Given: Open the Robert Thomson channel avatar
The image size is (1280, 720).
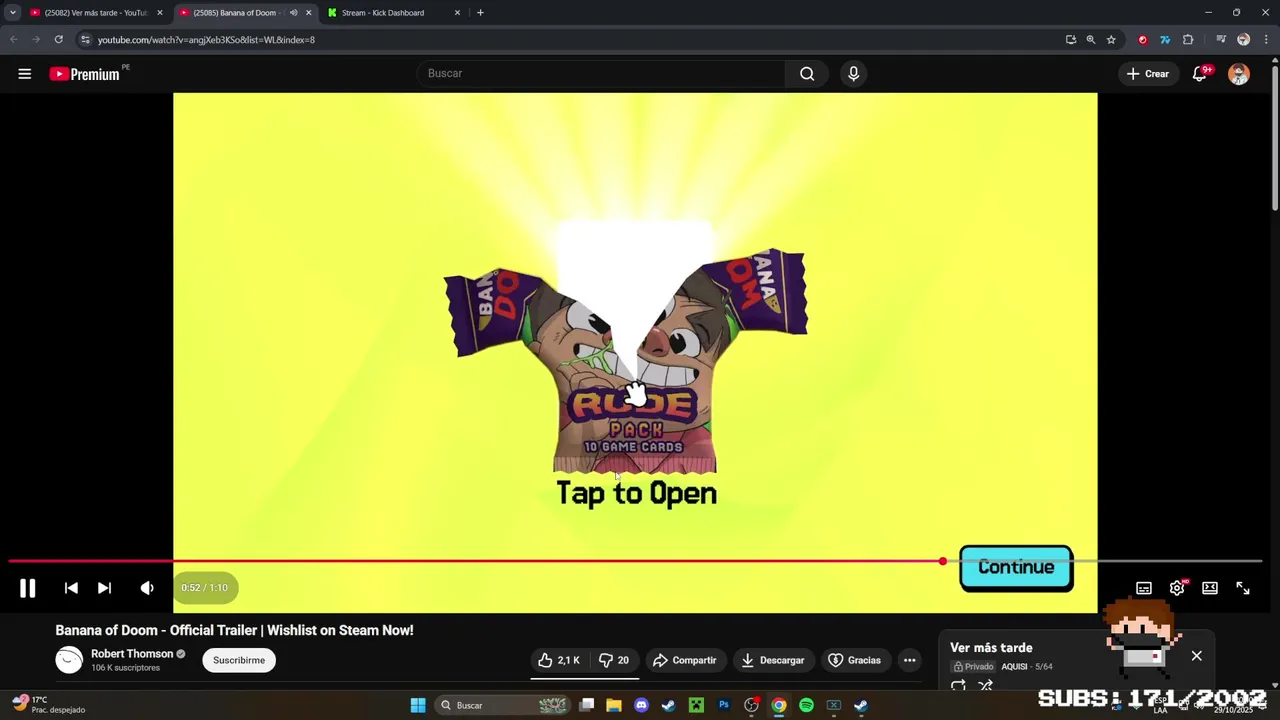Looking at the screenshot, I should pyautogui.click(x=69, y=660).
